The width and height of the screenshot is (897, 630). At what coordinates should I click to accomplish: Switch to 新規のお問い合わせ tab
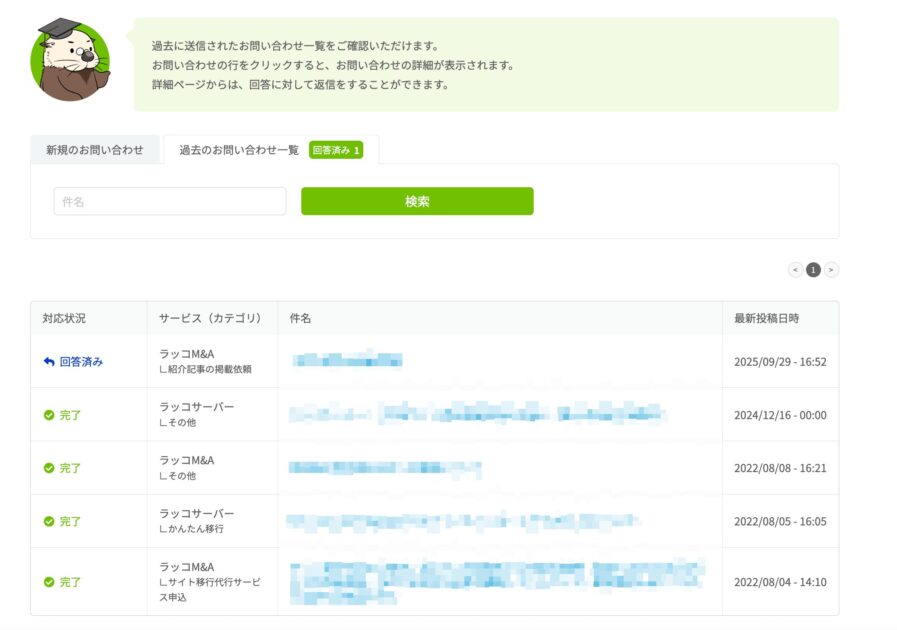tap(95, 150)
